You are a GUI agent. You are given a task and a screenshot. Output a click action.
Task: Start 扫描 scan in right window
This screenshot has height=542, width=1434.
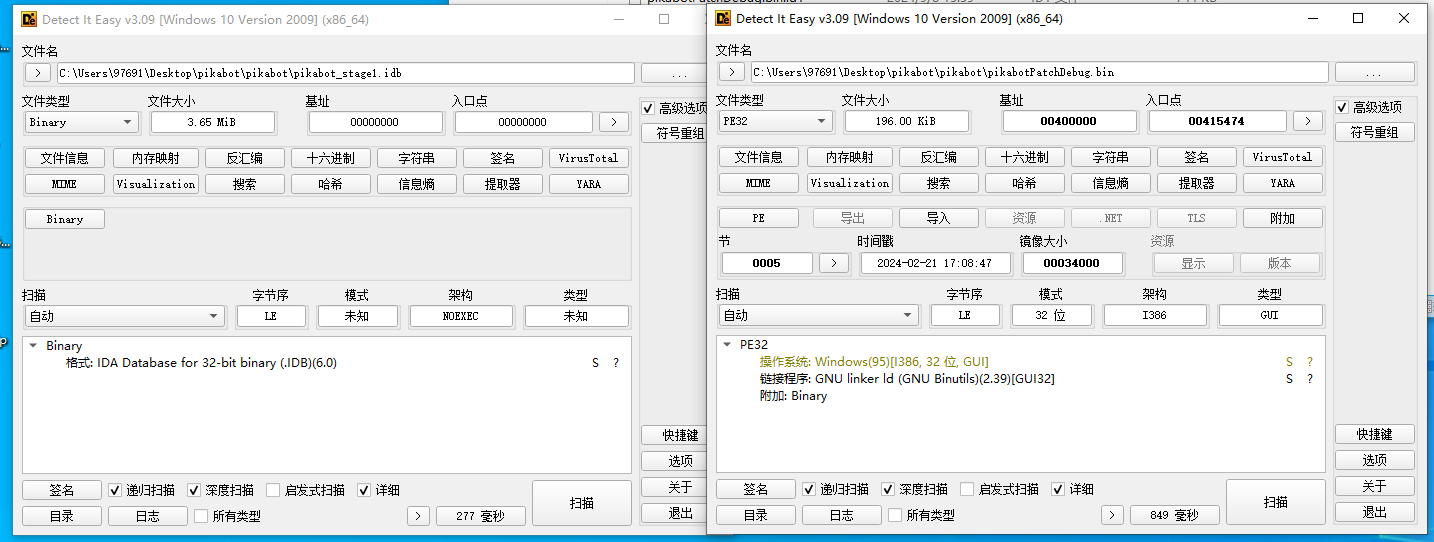click(x=1275, y=502)
